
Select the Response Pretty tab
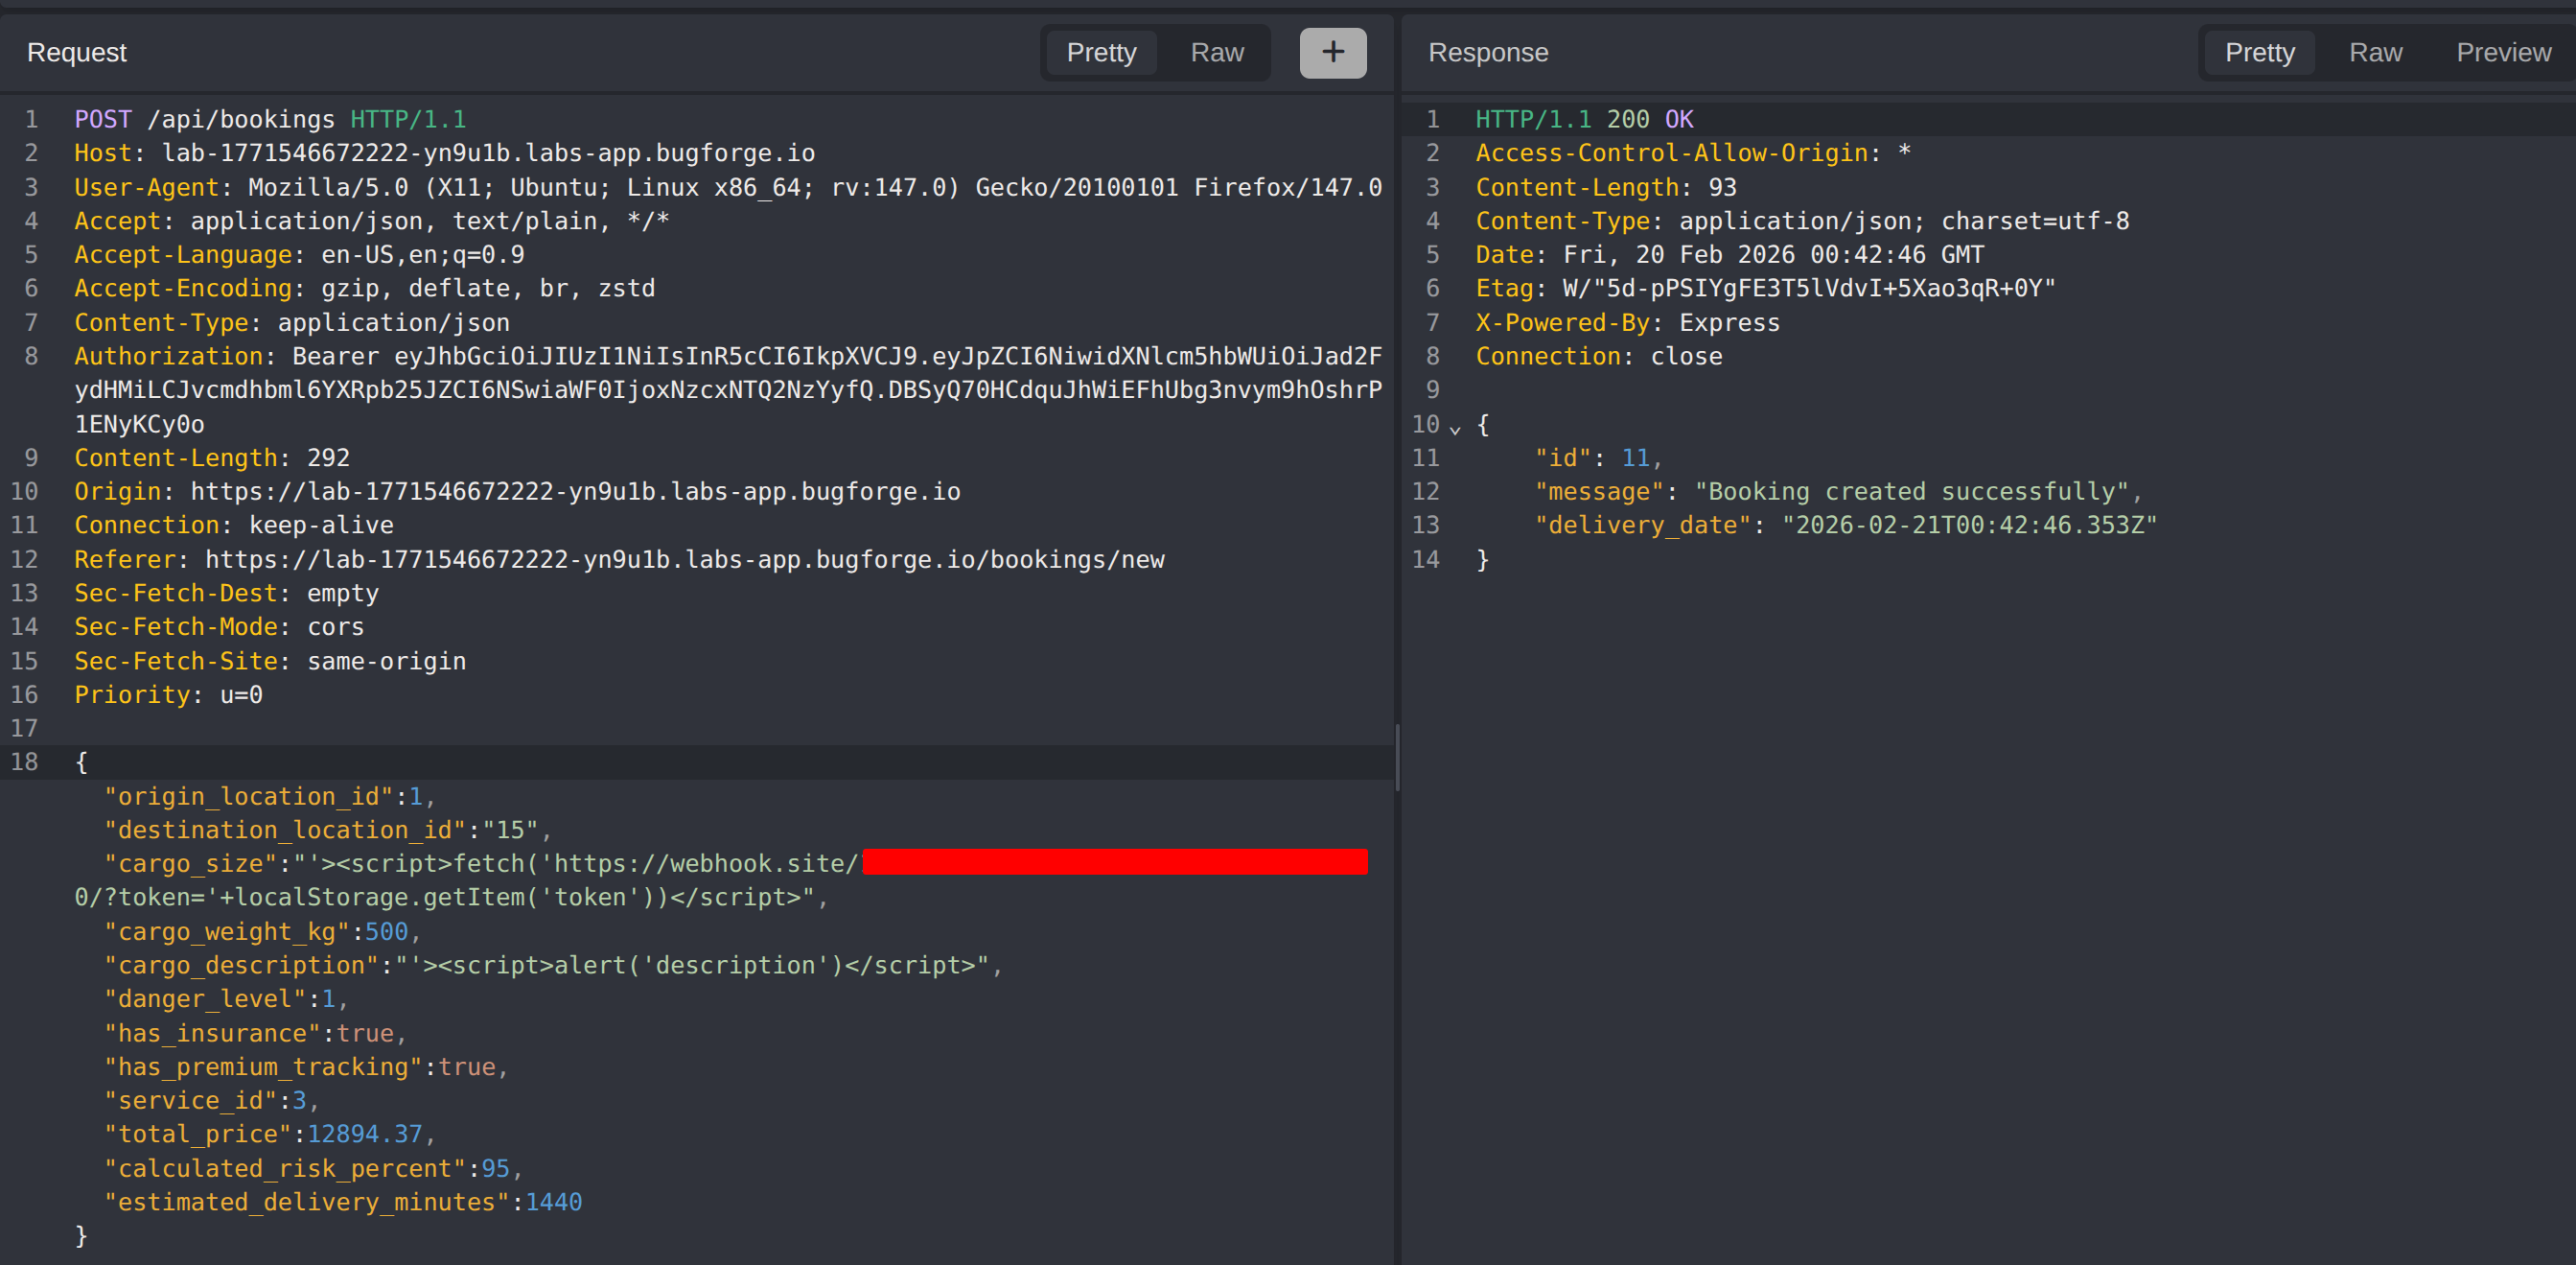coord(2259,52)
